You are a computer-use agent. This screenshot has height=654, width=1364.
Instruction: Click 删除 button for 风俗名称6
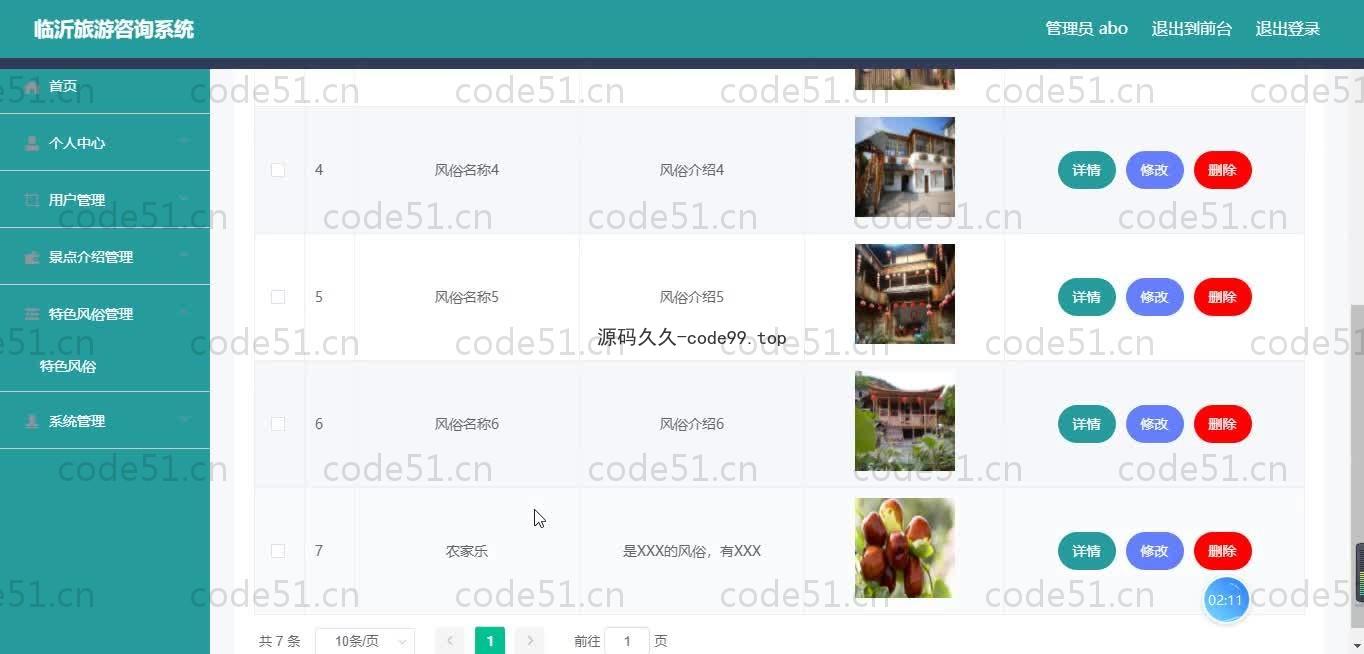1223,424
